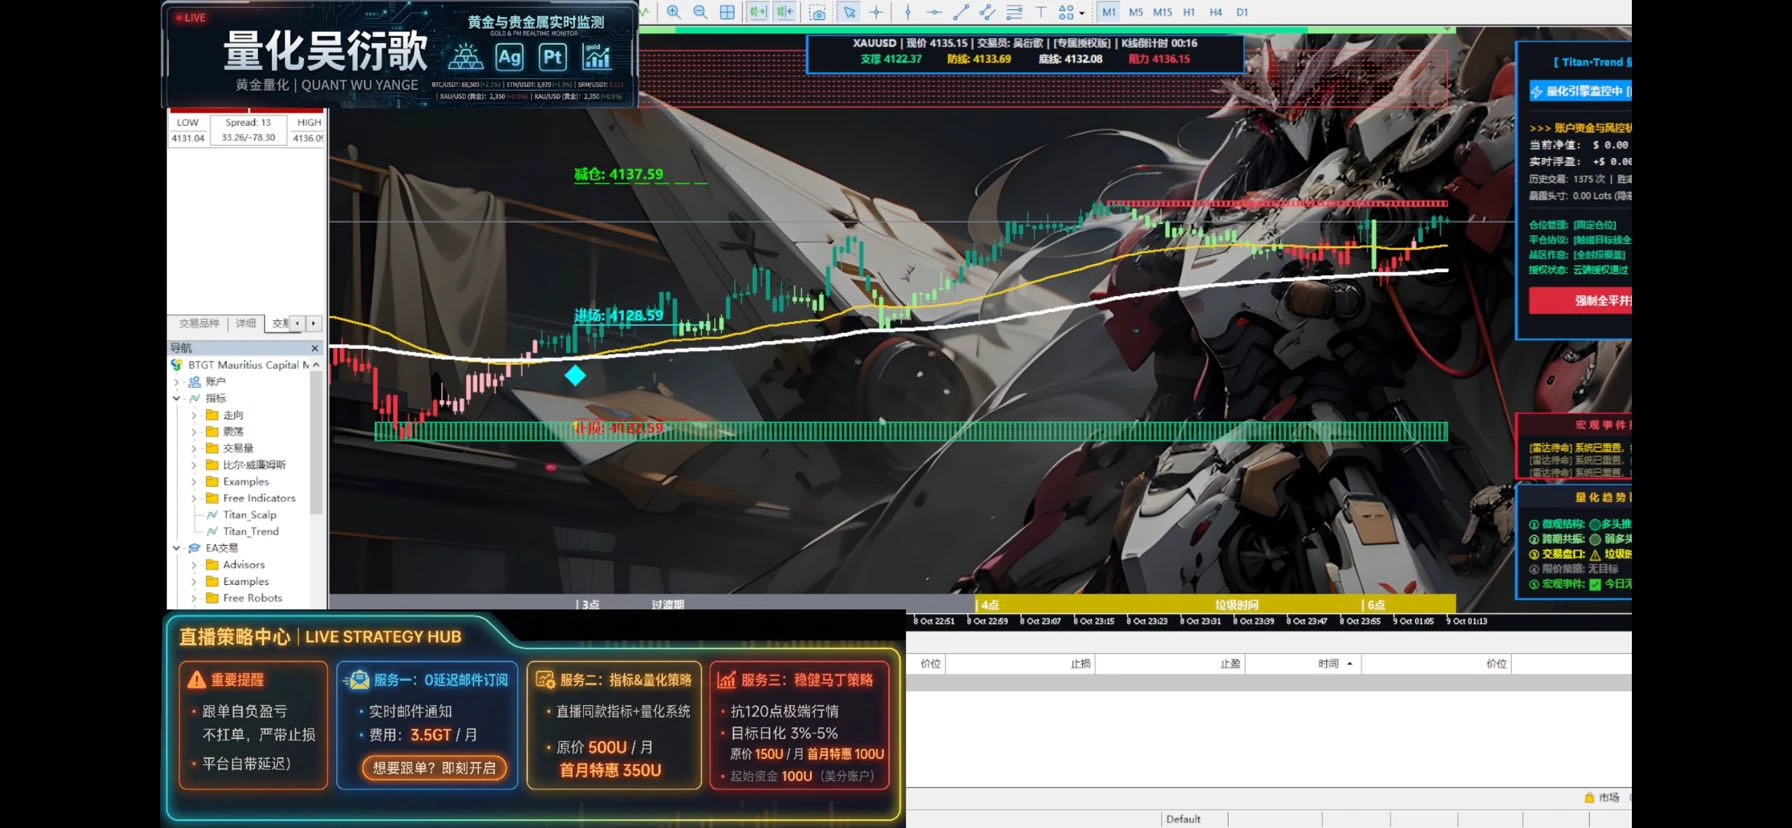Take a chart screenshot with camera icon
This screenshot has width=1792, height=828.
point(818,12)
